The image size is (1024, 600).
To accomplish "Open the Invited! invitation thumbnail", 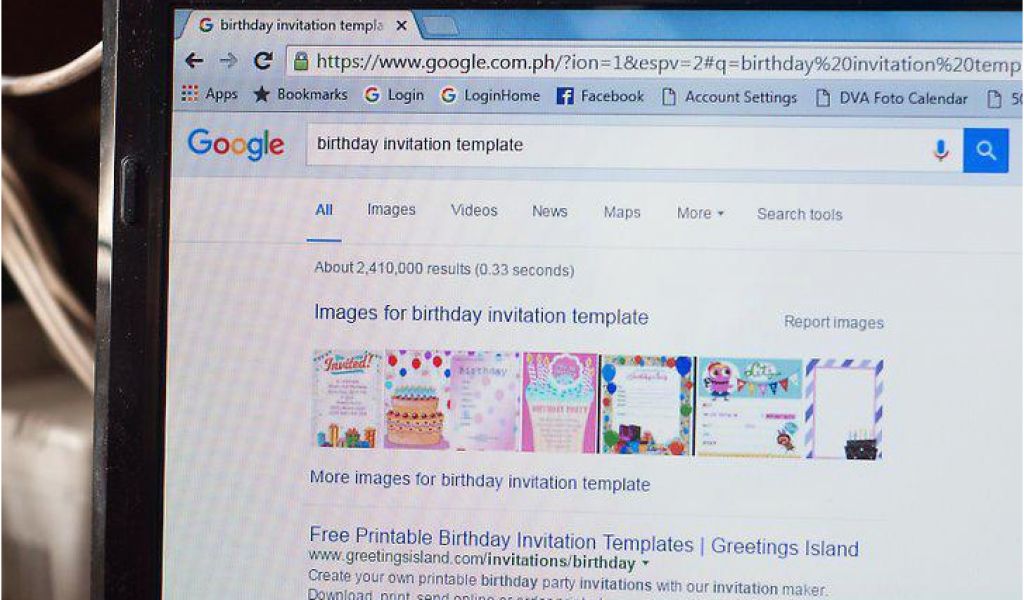I will tap(347, 399).
